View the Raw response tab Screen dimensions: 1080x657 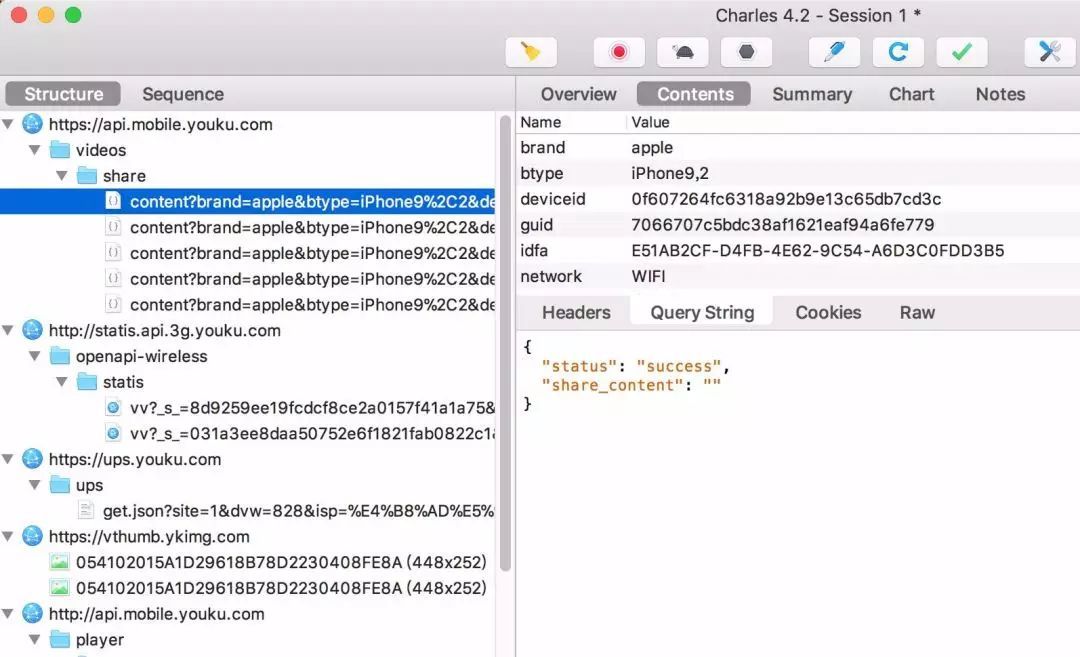(917, 312)
